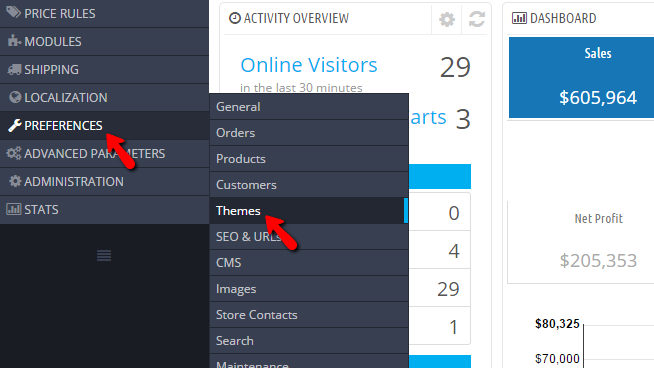
Task: Click the Activity Overview heading
Action: (296, 18)
